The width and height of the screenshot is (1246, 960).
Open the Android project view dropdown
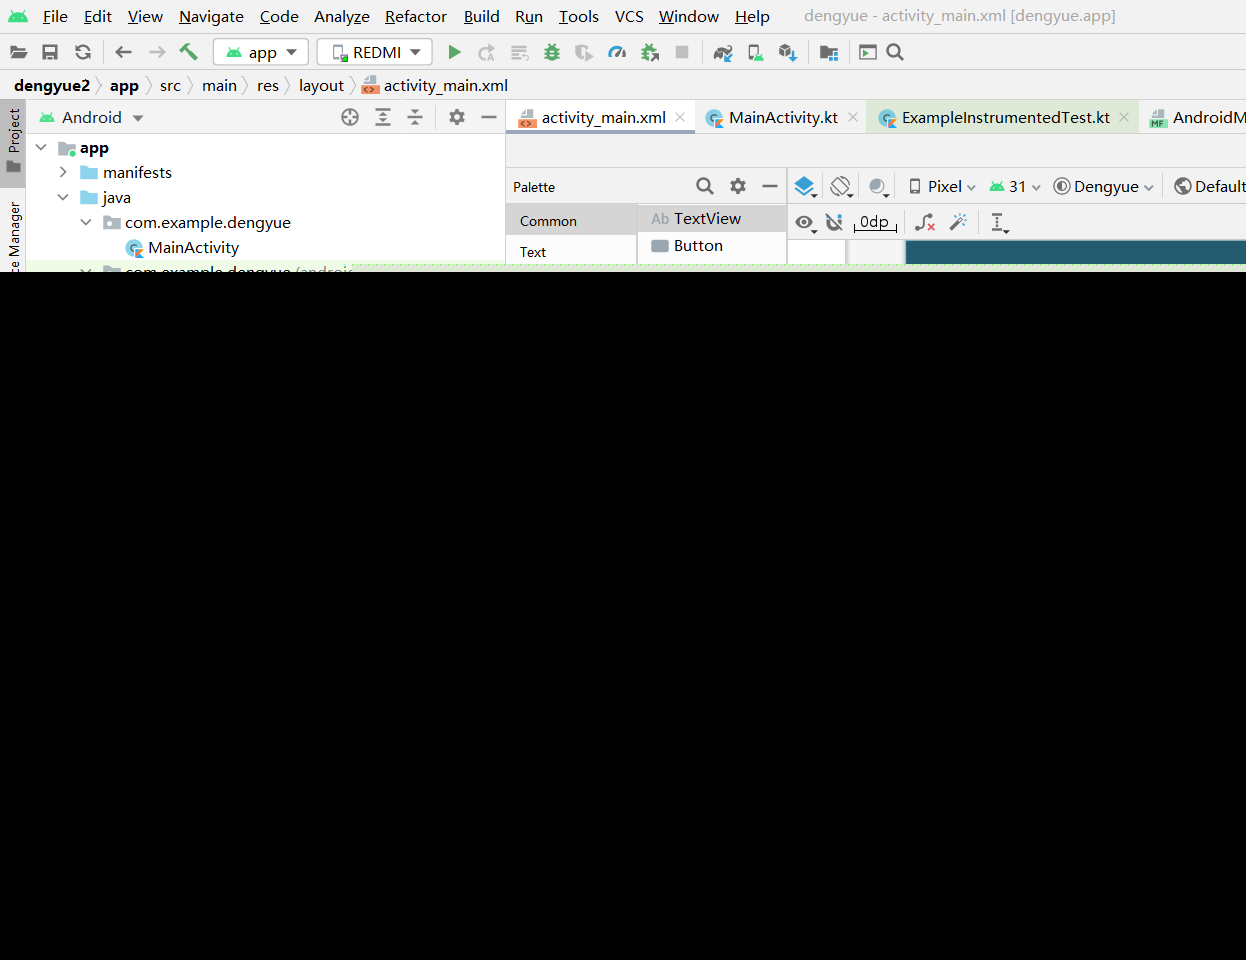(91, 117)
